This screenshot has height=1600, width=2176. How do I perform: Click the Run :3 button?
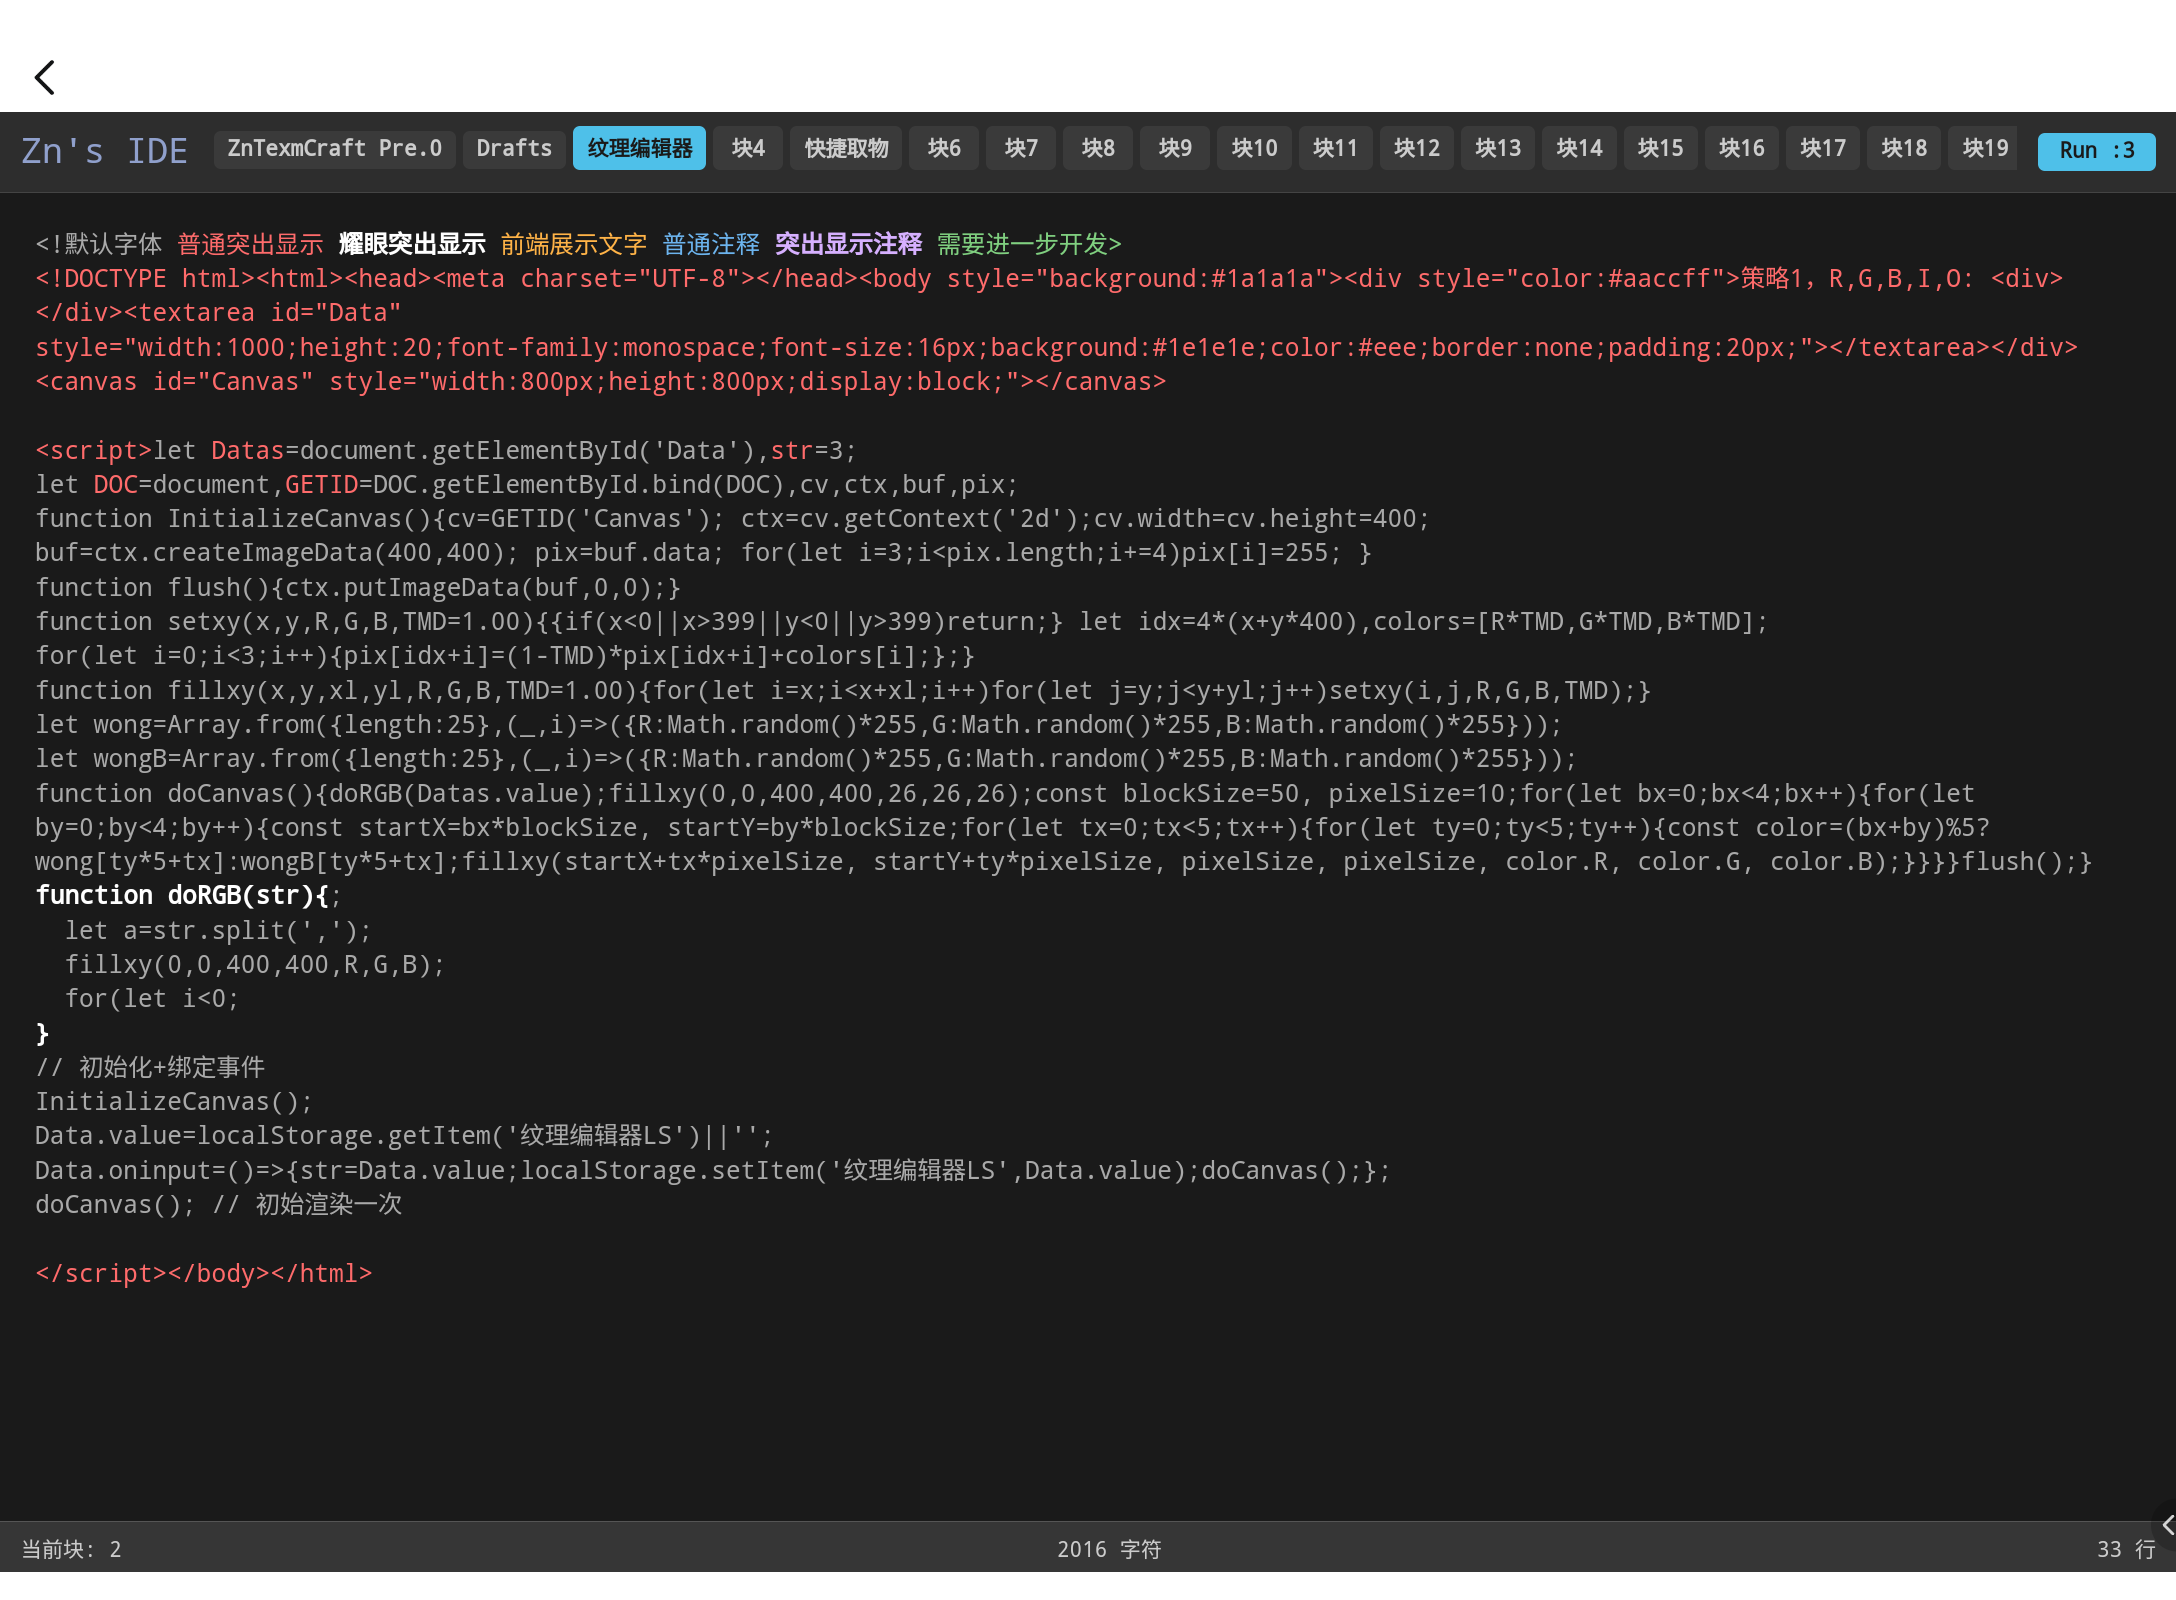[x=2096, y=150]
